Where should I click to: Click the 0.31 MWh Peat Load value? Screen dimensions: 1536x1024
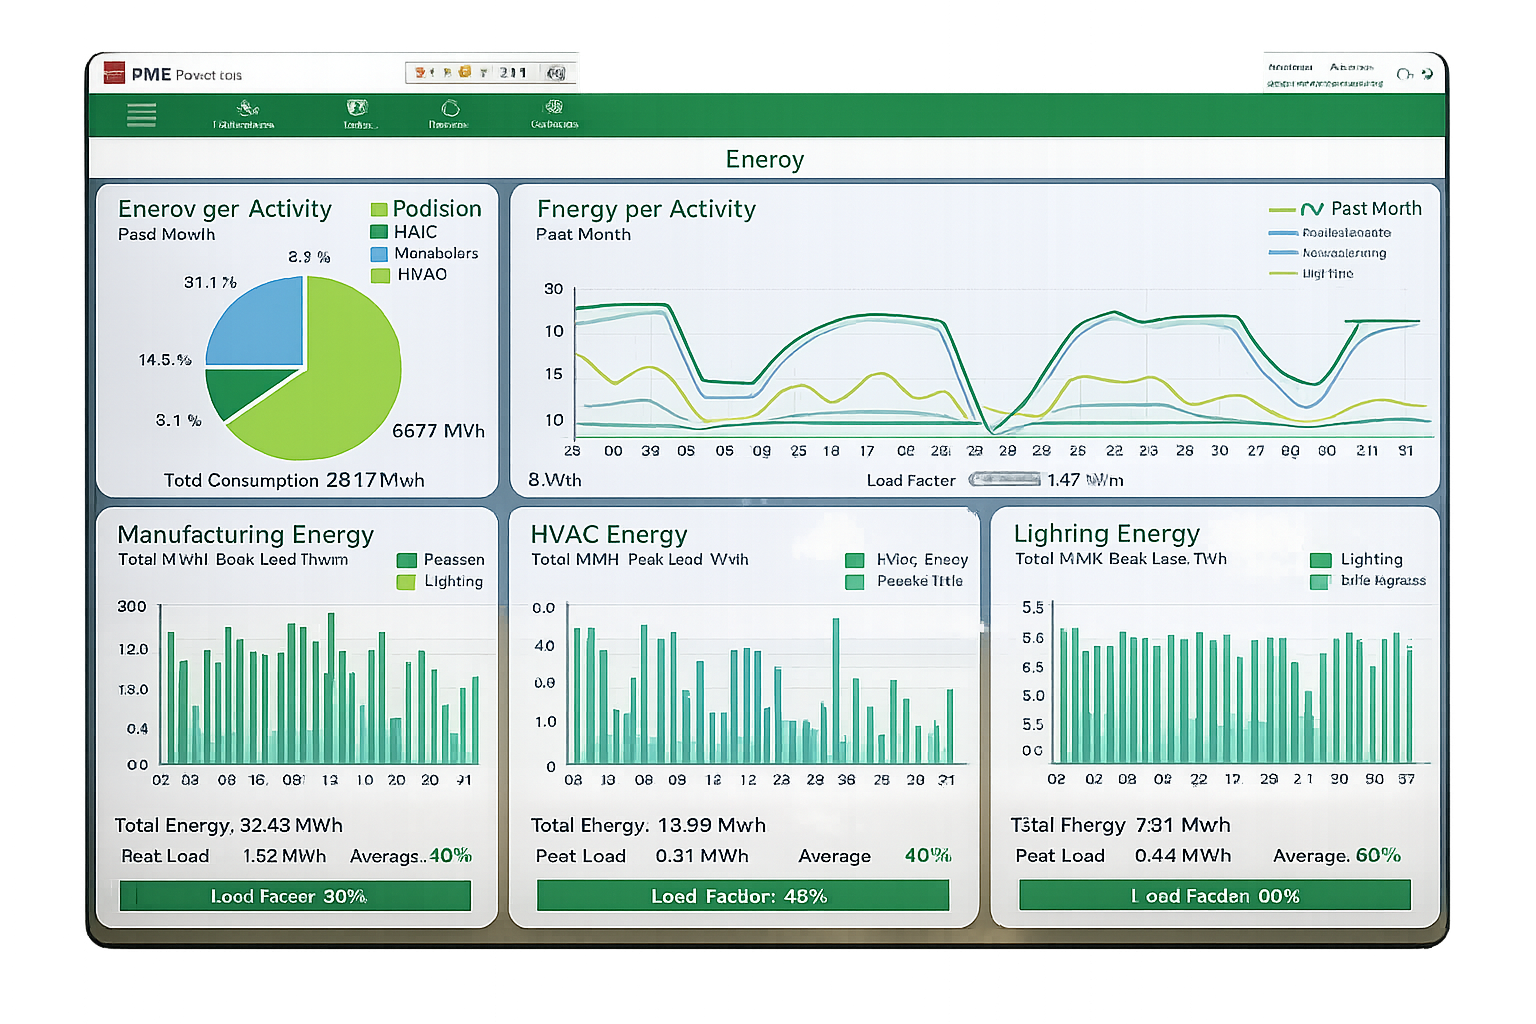(x=702, y=857)
